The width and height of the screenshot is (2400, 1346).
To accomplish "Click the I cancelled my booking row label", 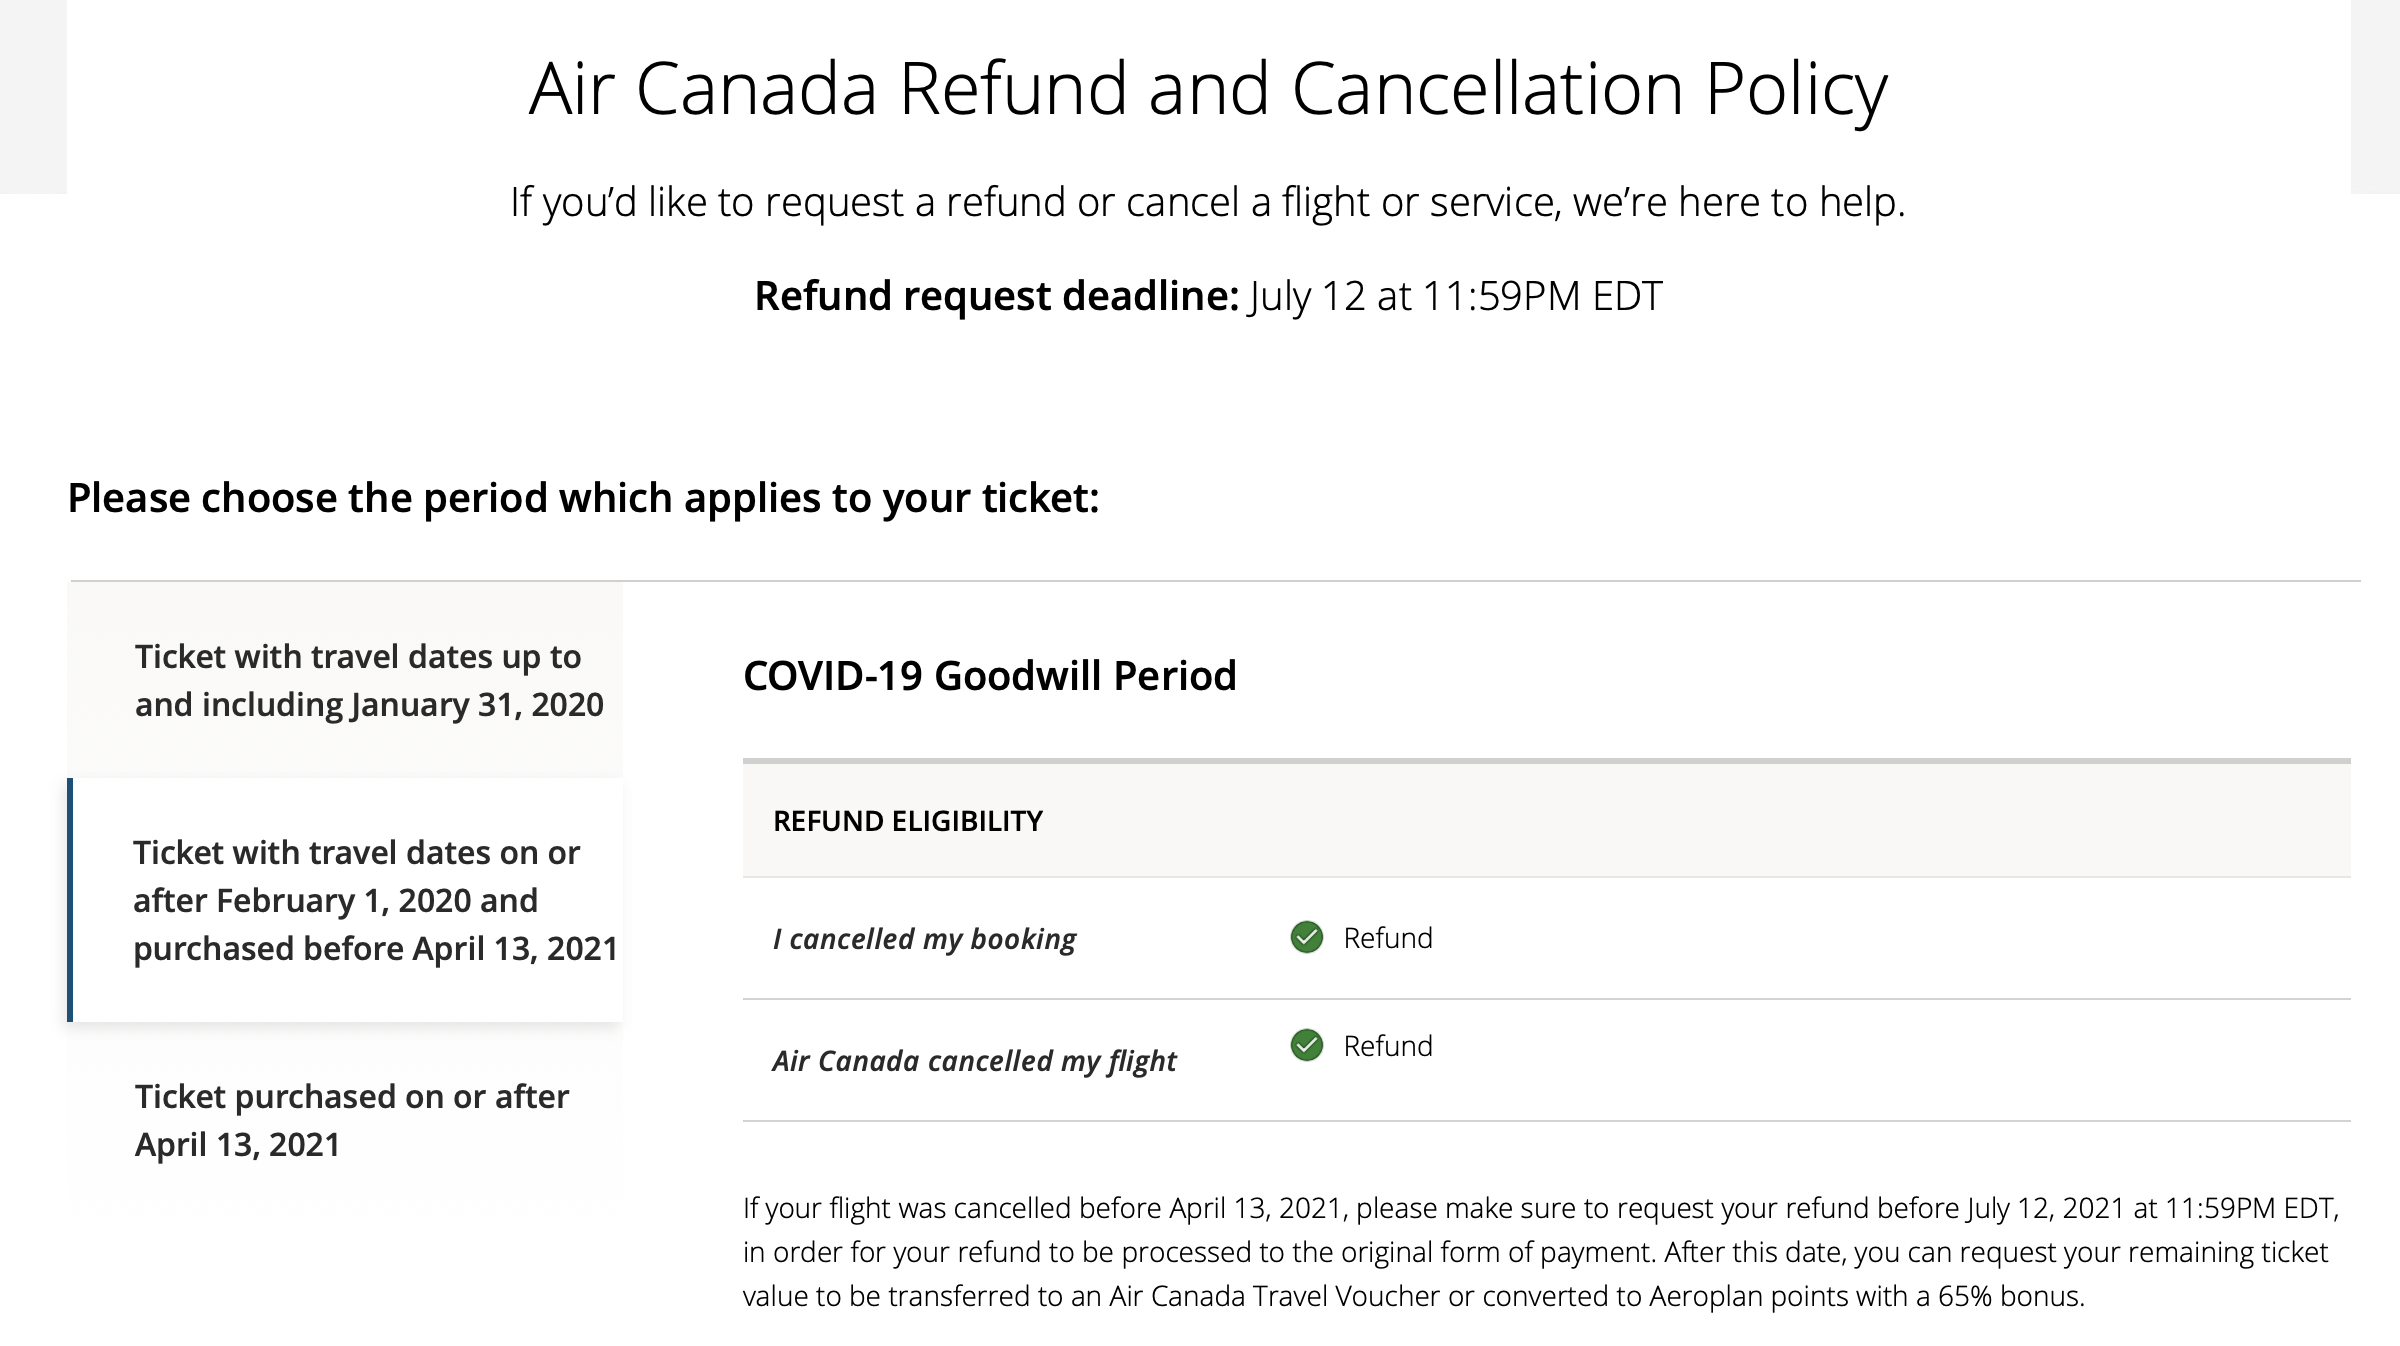I will tap(924, 939).
